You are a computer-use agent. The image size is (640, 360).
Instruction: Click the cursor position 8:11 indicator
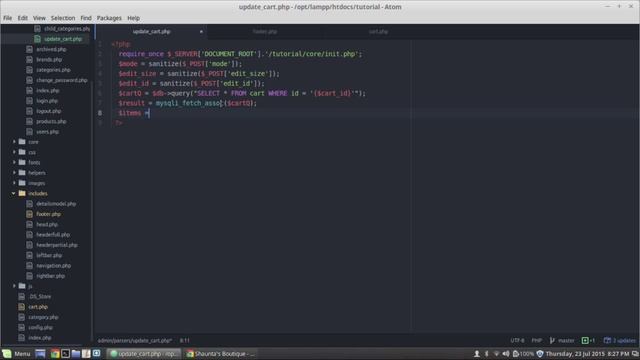point(185,340)
